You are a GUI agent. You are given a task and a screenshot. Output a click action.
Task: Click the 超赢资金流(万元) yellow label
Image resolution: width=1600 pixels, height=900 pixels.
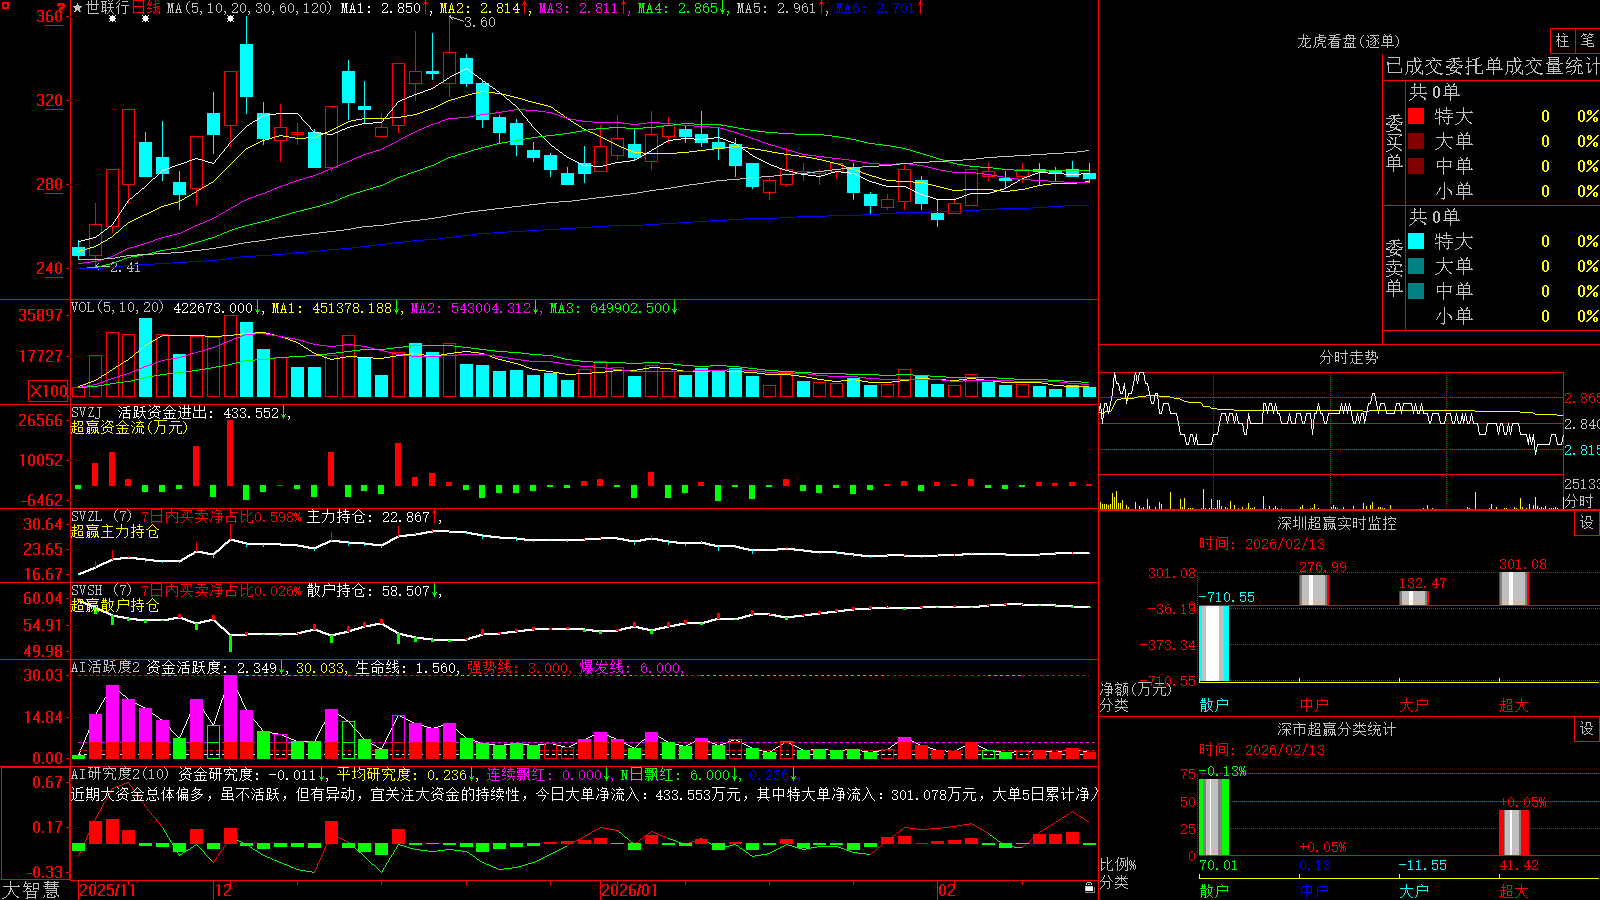click(129, 427)
